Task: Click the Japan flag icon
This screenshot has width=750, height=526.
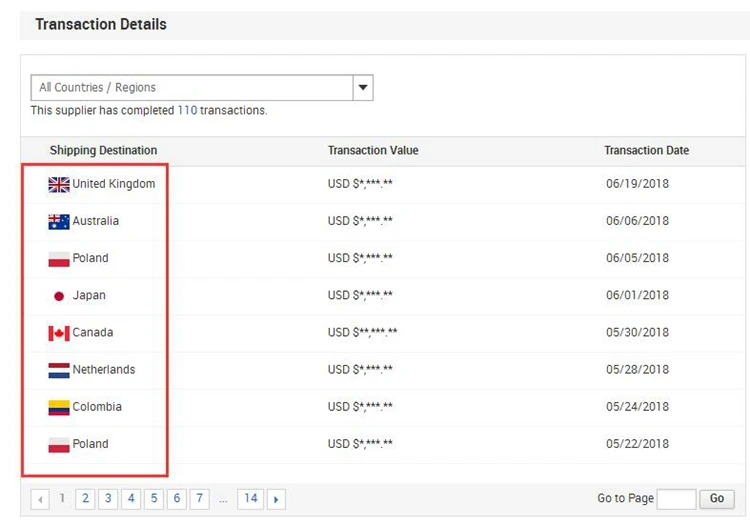Action: click(x=58, y=296)
